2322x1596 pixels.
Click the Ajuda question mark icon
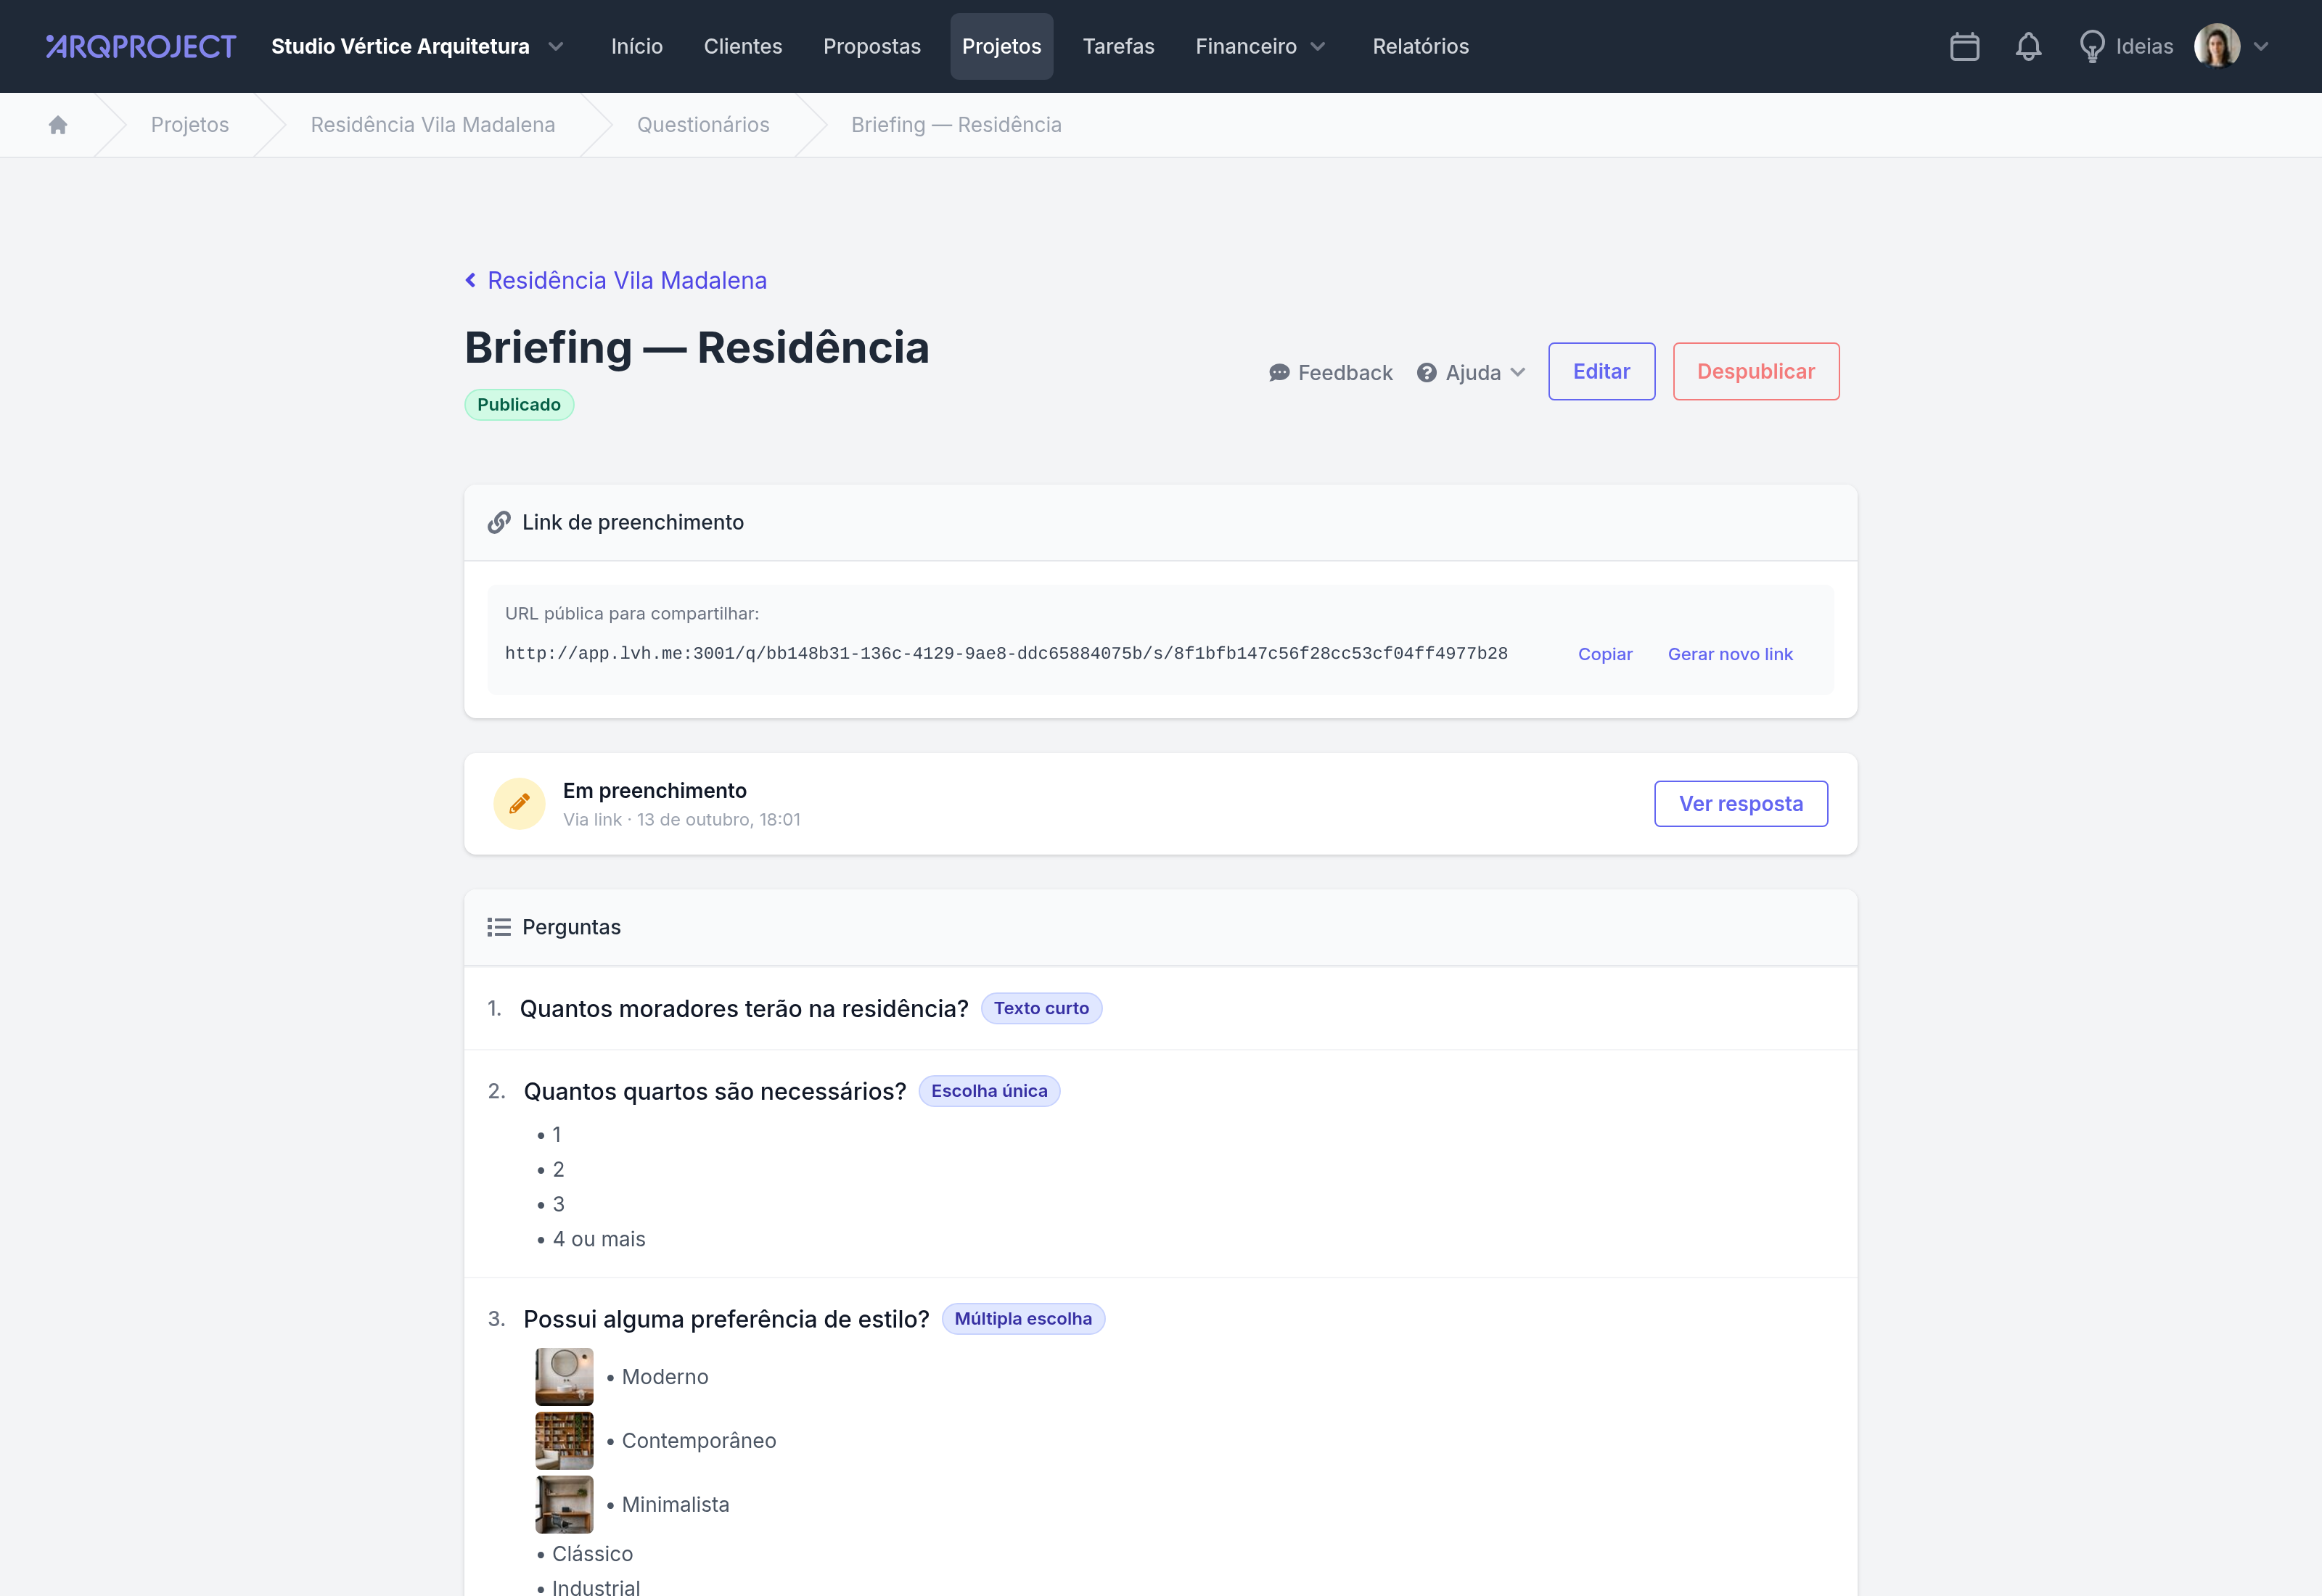tap(1426, 373)
